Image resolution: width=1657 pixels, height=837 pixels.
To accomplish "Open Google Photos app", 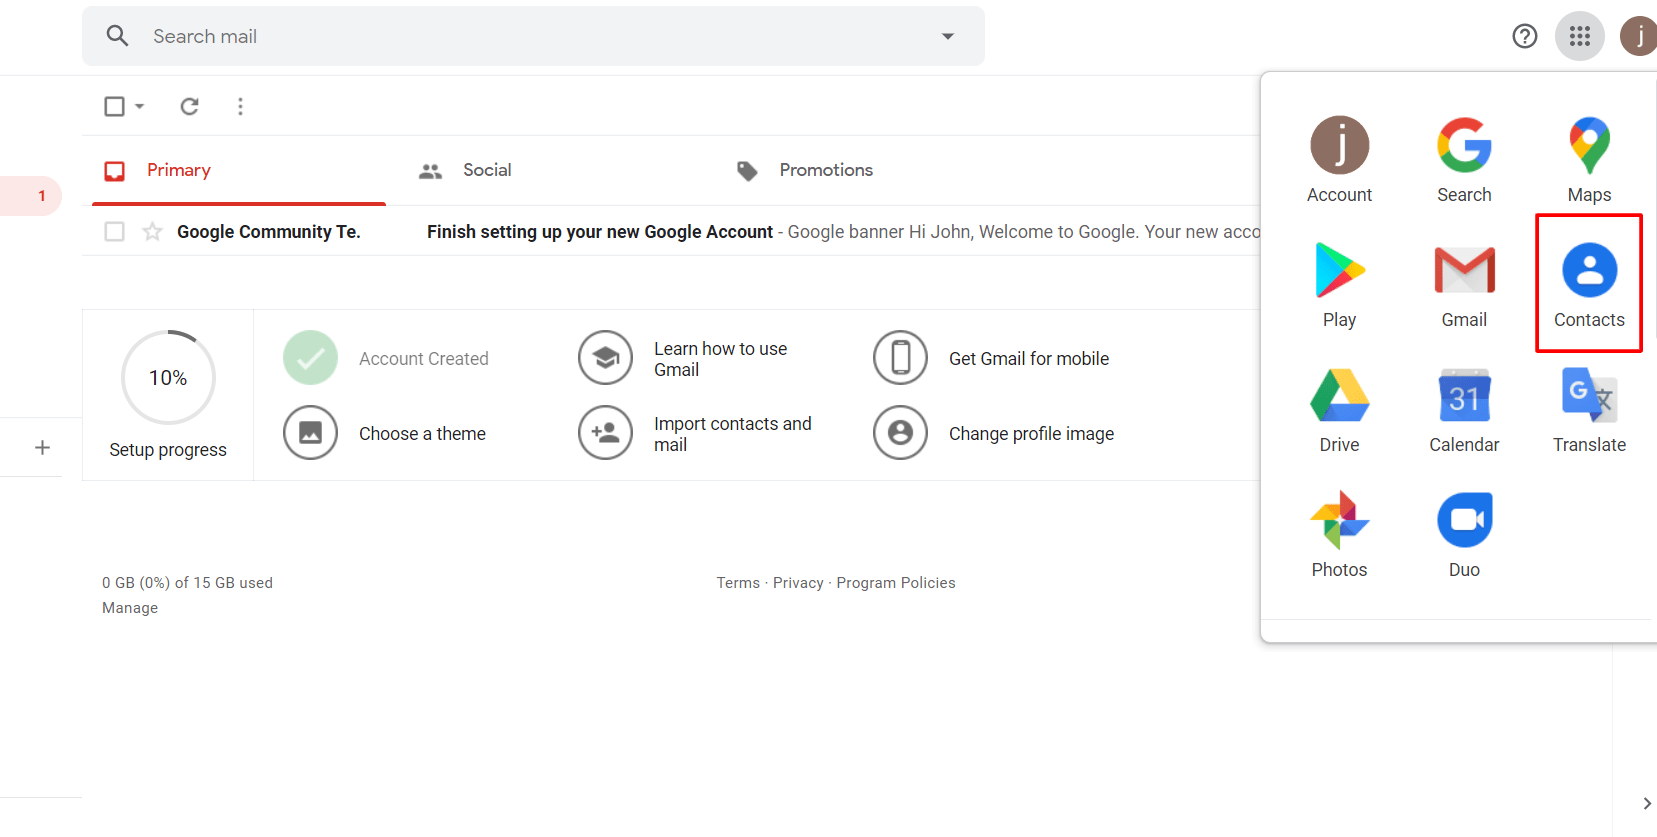I will pos(1339,535).
